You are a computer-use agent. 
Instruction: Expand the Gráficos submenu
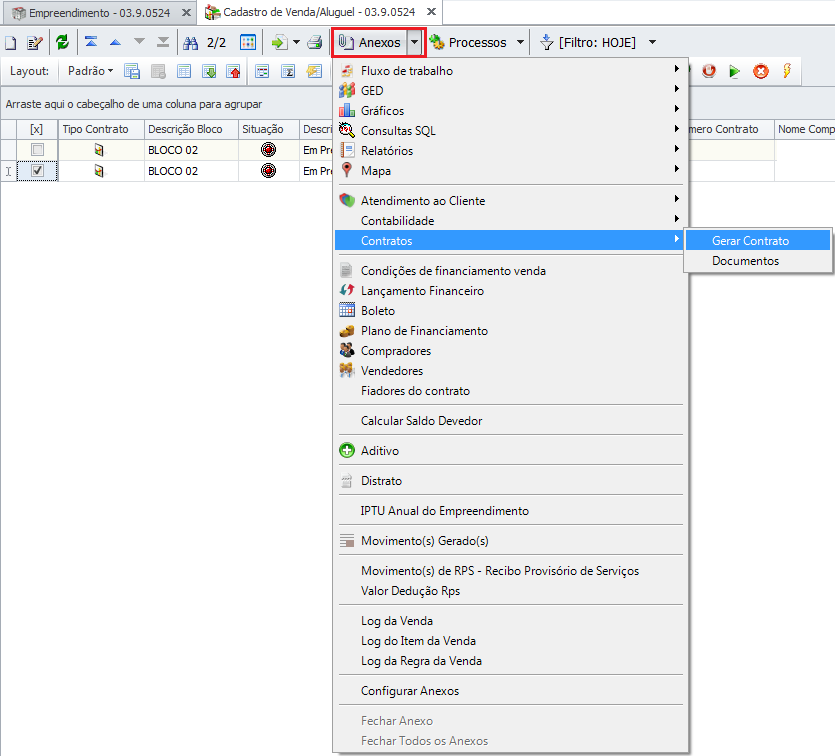pyautogui.click(x=676, y=109)
